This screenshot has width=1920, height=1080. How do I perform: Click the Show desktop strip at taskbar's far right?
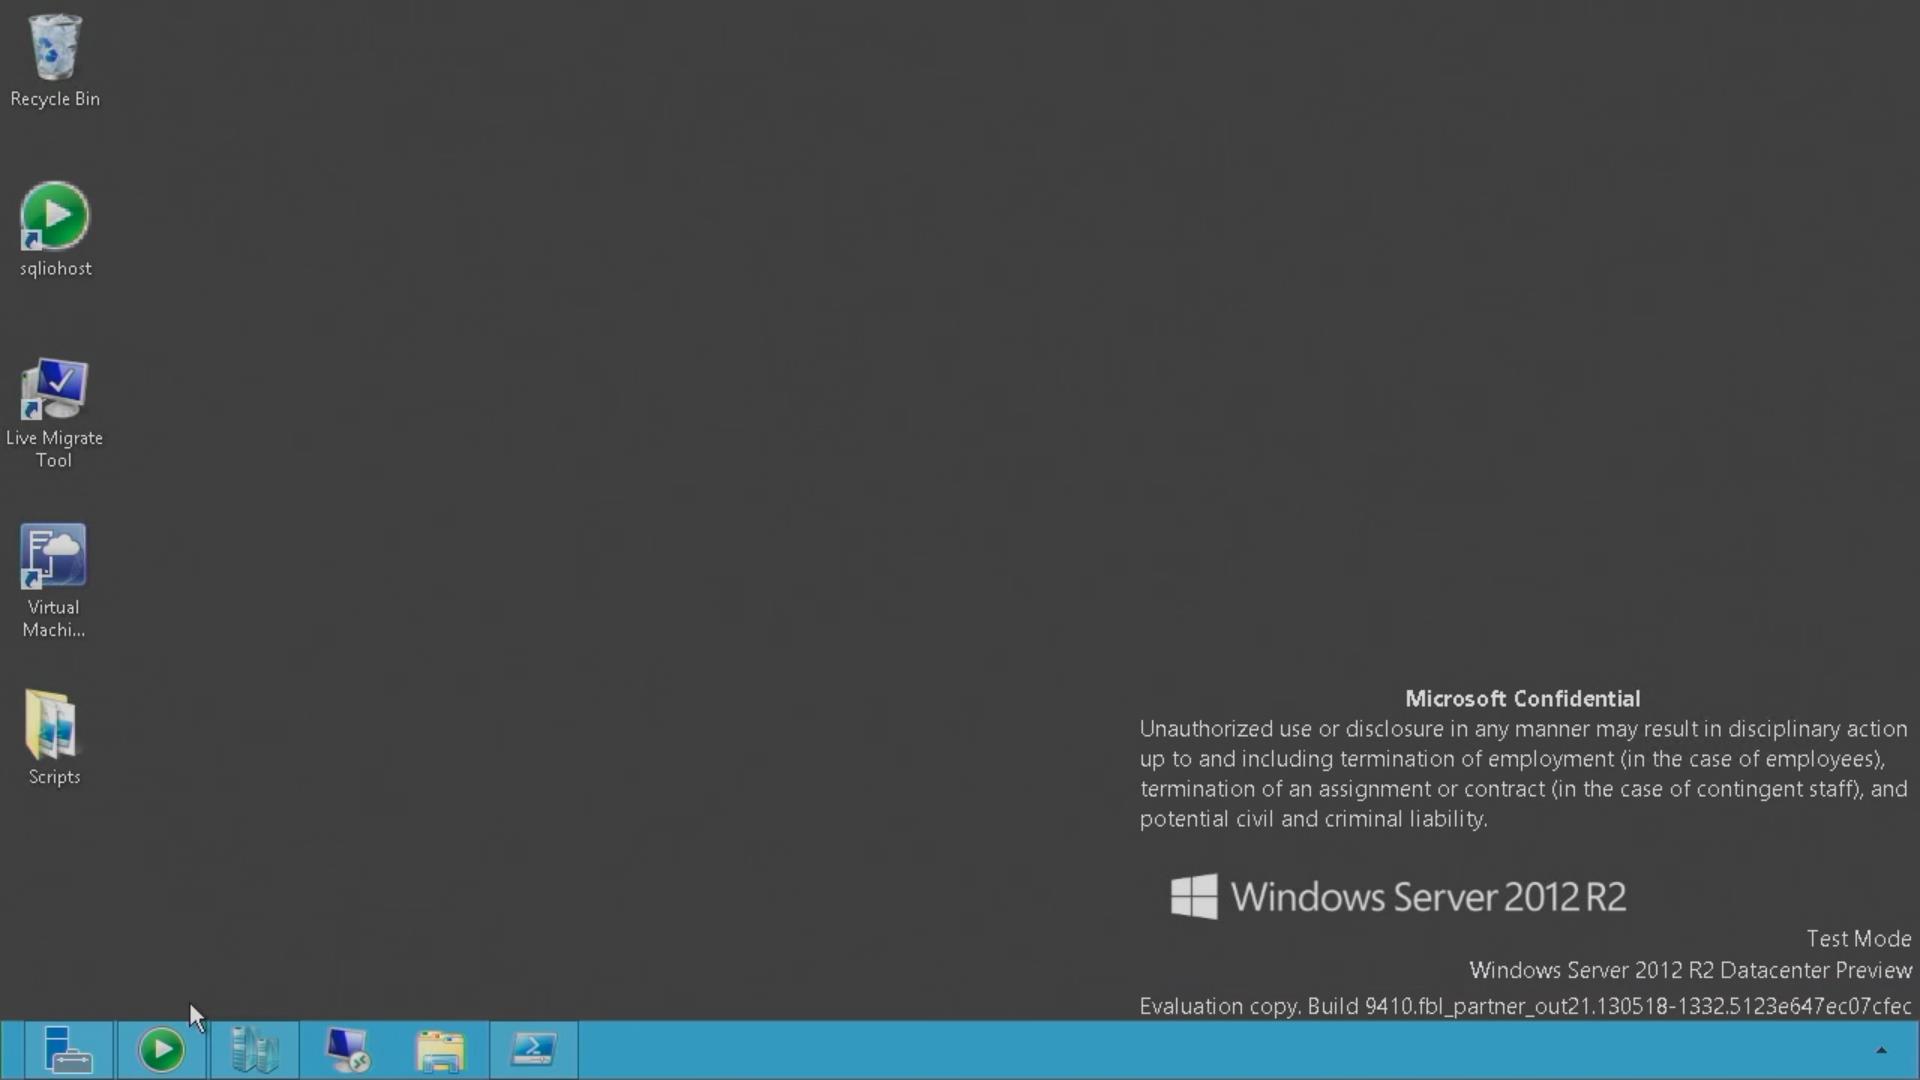pyautogui.click(x=1916, y=1050)
